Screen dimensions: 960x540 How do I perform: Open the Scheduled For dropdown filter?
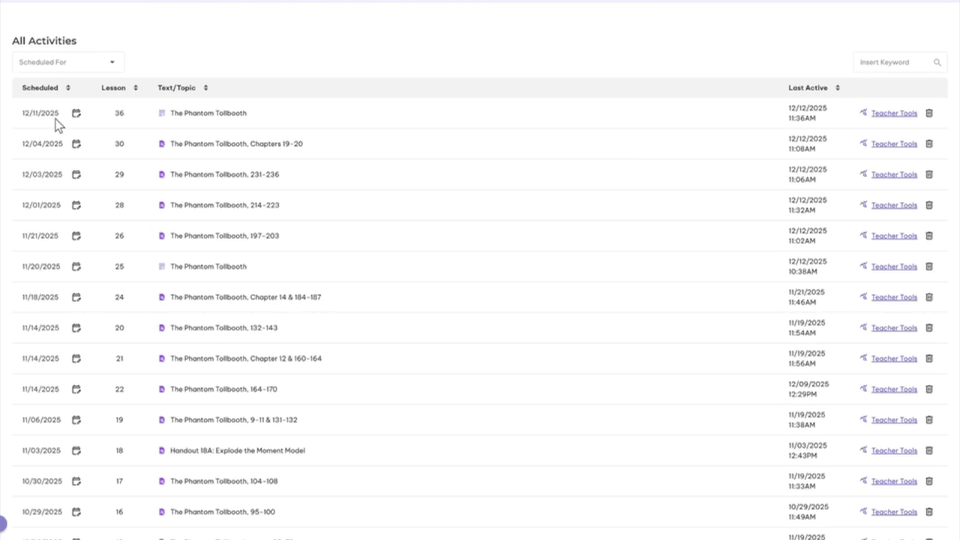click(x=68, y=62)
